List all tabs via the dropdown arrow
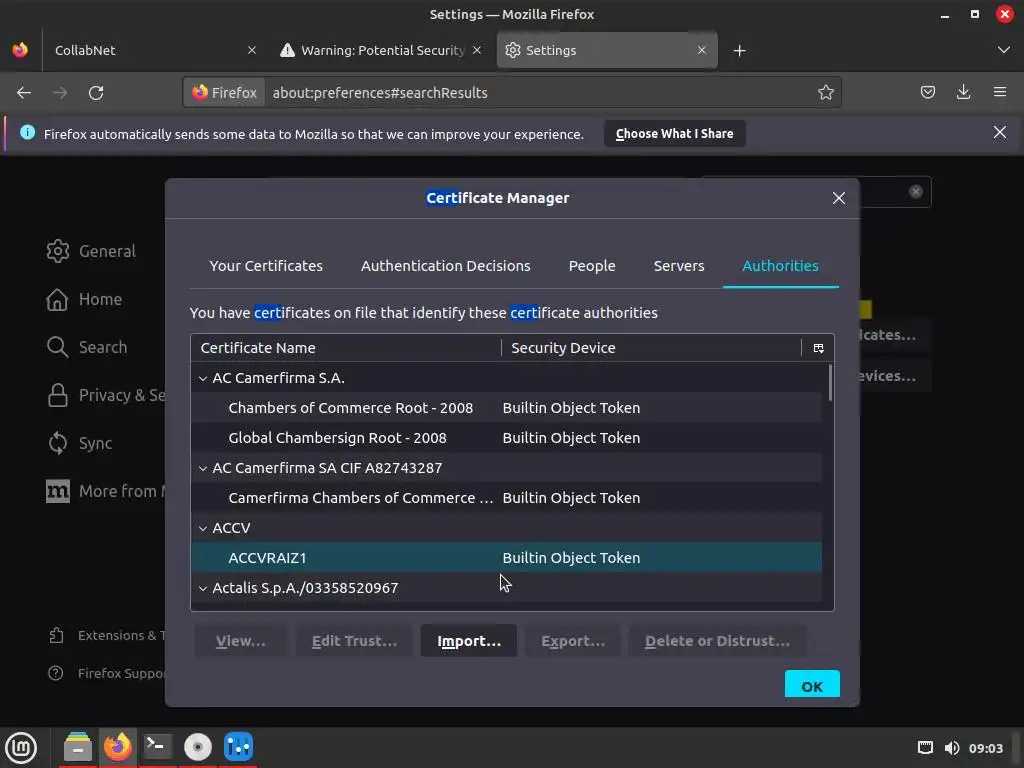Viewport: 1024px width, 768px height. point(1004,50)
